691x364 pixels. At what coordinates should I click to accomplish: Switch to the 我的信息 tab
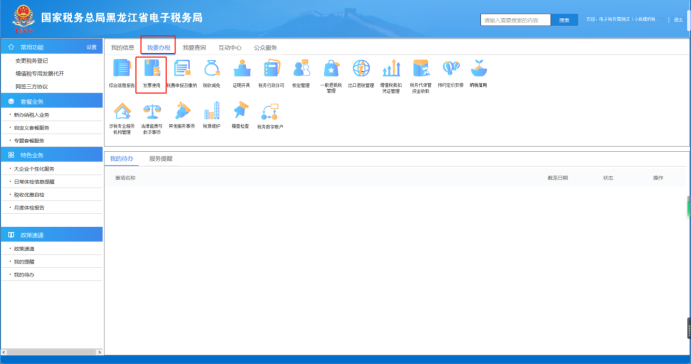123,48
